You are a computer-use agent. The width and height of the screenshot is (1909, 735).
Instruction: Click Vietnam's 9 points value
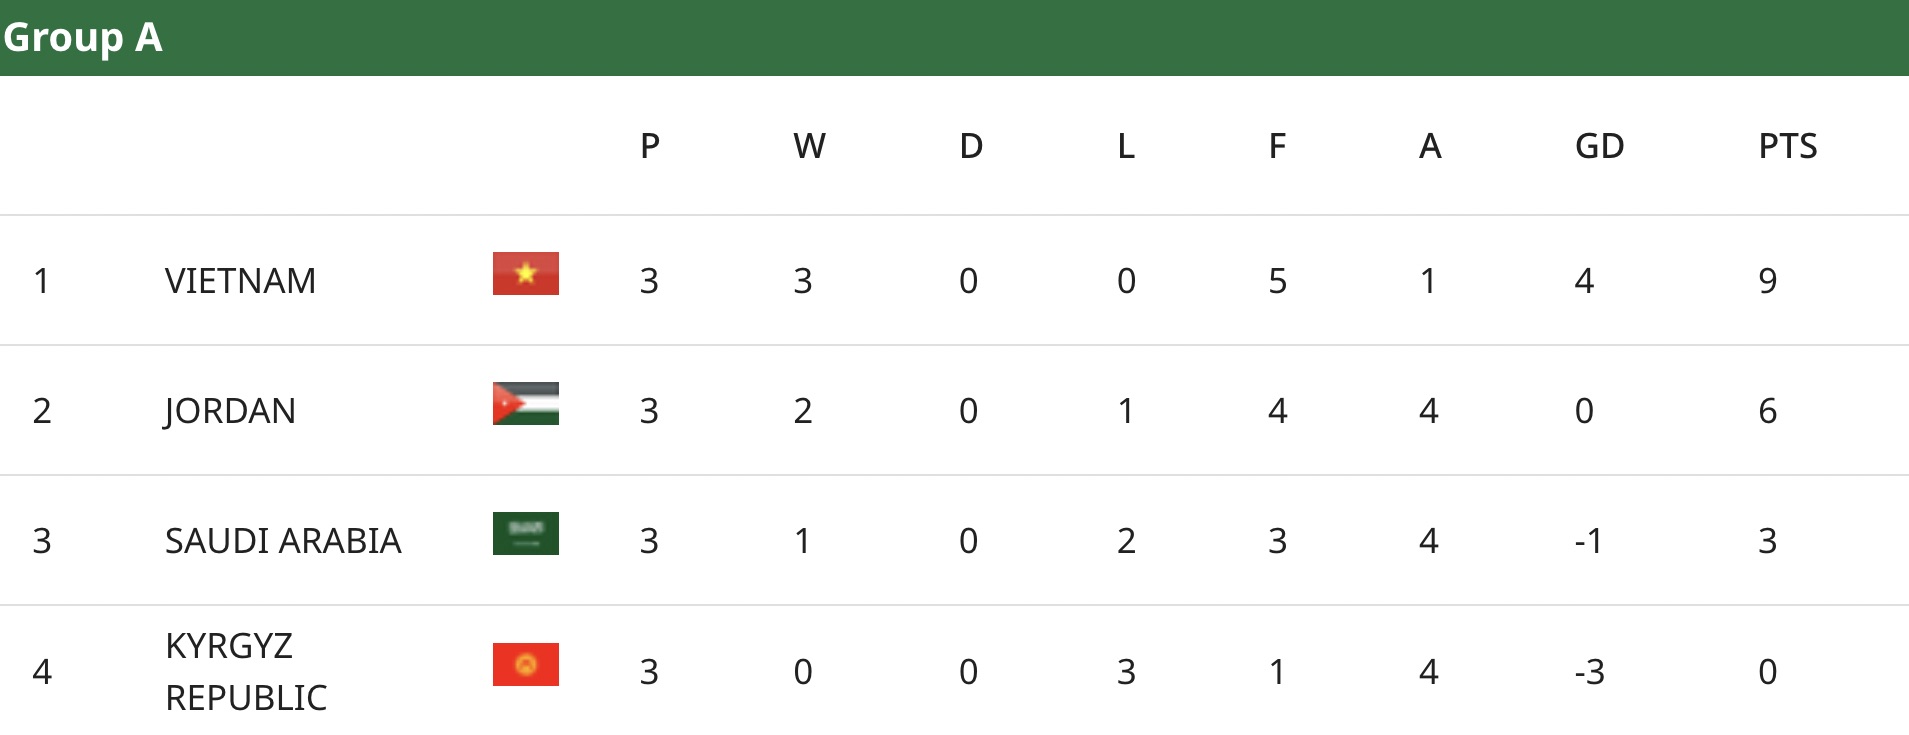click(1768, 281)
